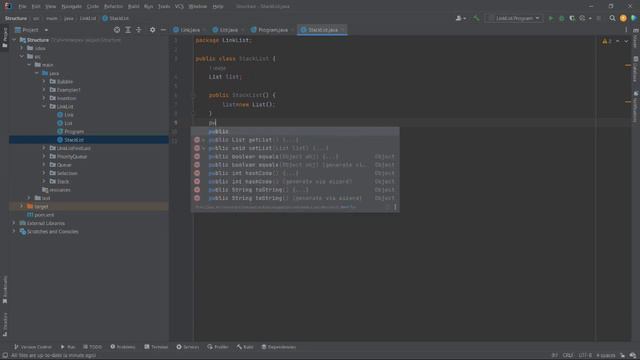
Task: Expand the PriorityQueue folder
Action: coord(44,156)
